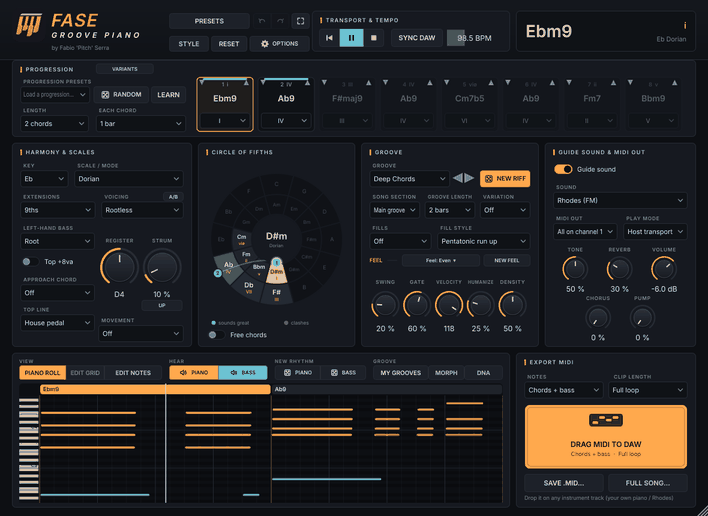Toggle strum direction UP button
The width and height of the screenshot is (708, 516).
point(162,306)
